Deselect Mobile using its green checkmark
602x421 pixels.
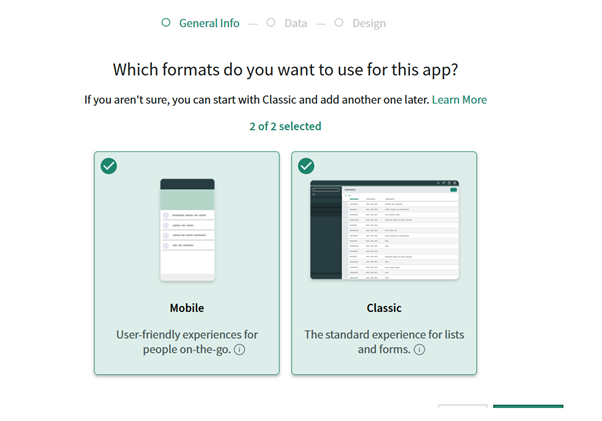click(x=109, y=166)
